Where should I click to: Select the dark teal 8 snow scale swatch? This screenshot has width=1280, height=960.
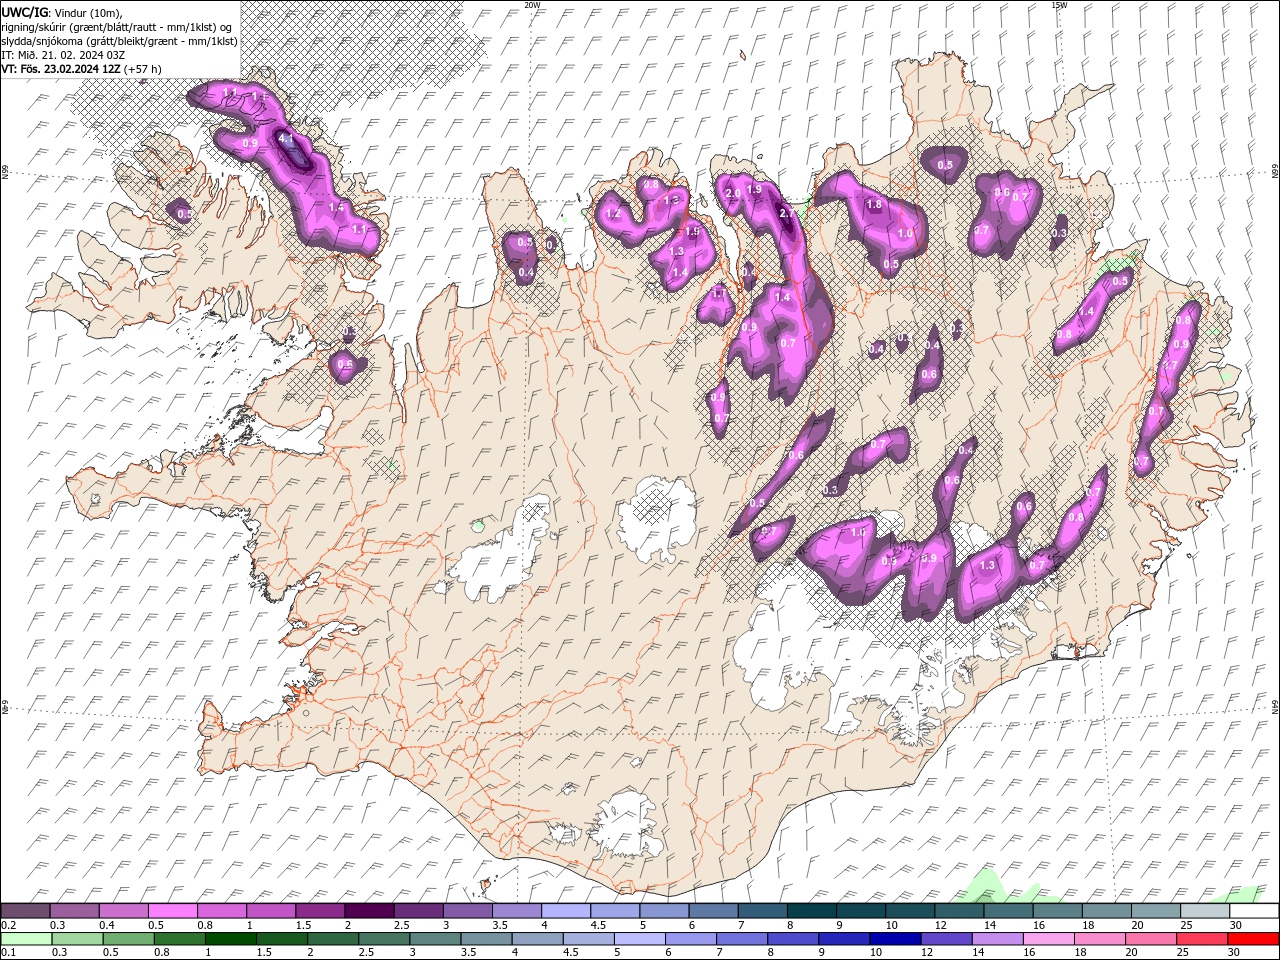(x=811, y=911)
